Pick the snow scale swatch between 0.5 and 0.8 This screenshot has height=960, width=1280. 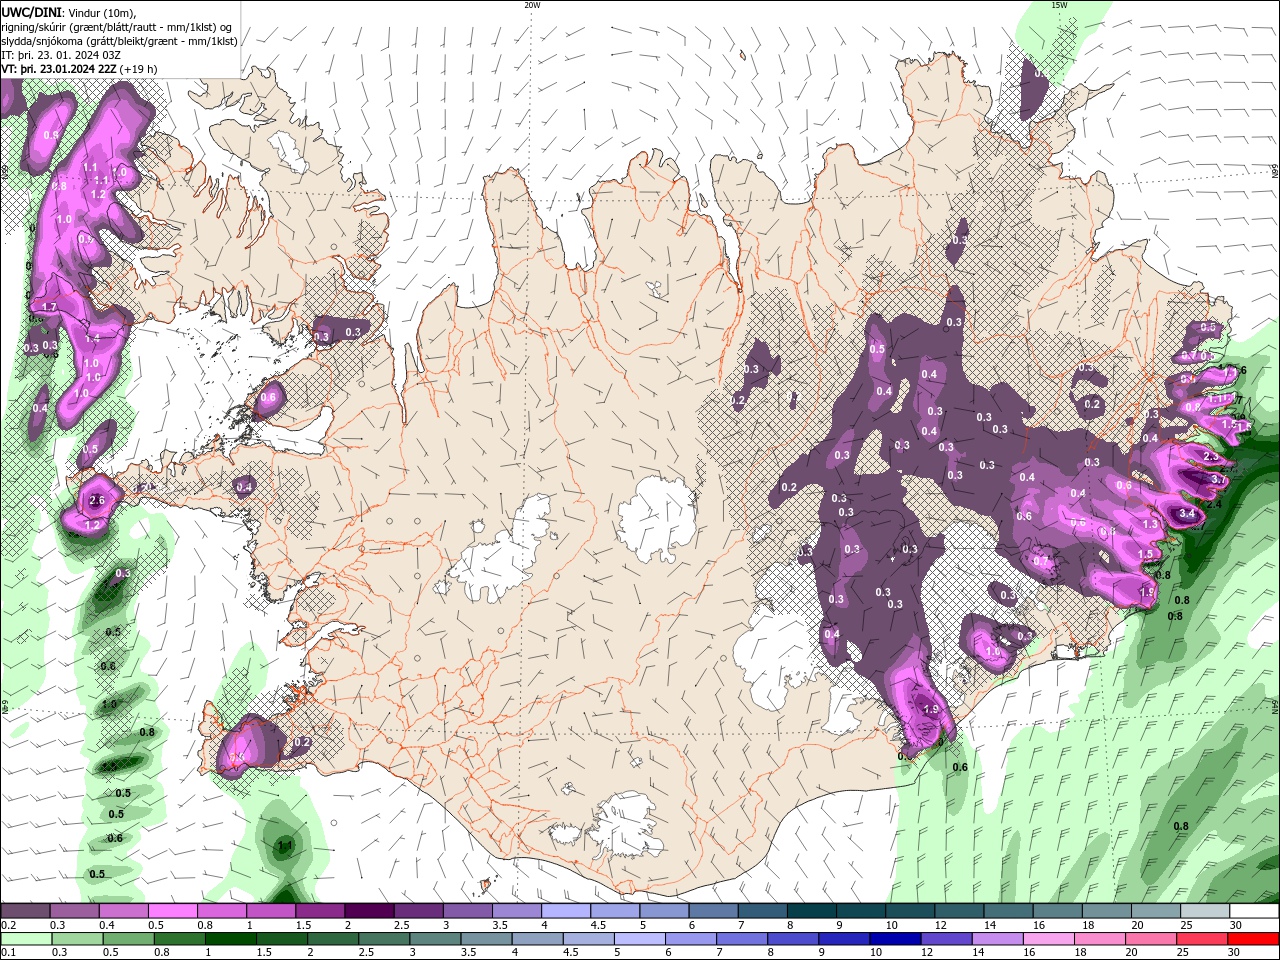click(x=172, y=911)
